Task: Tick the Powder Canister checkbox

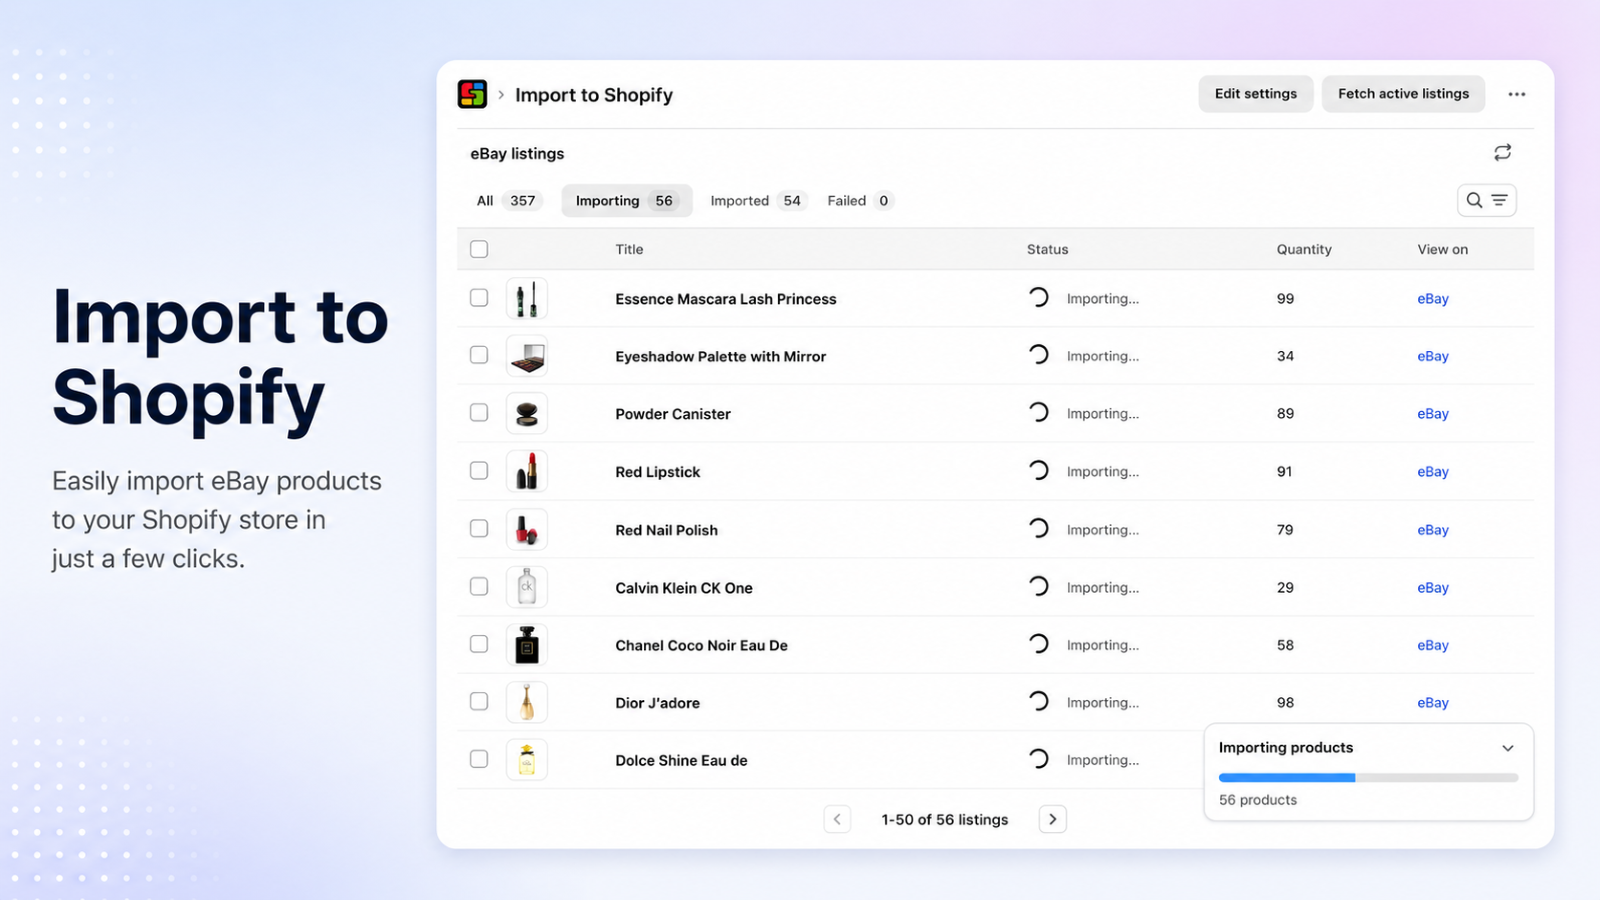Action: coord(479,412)
